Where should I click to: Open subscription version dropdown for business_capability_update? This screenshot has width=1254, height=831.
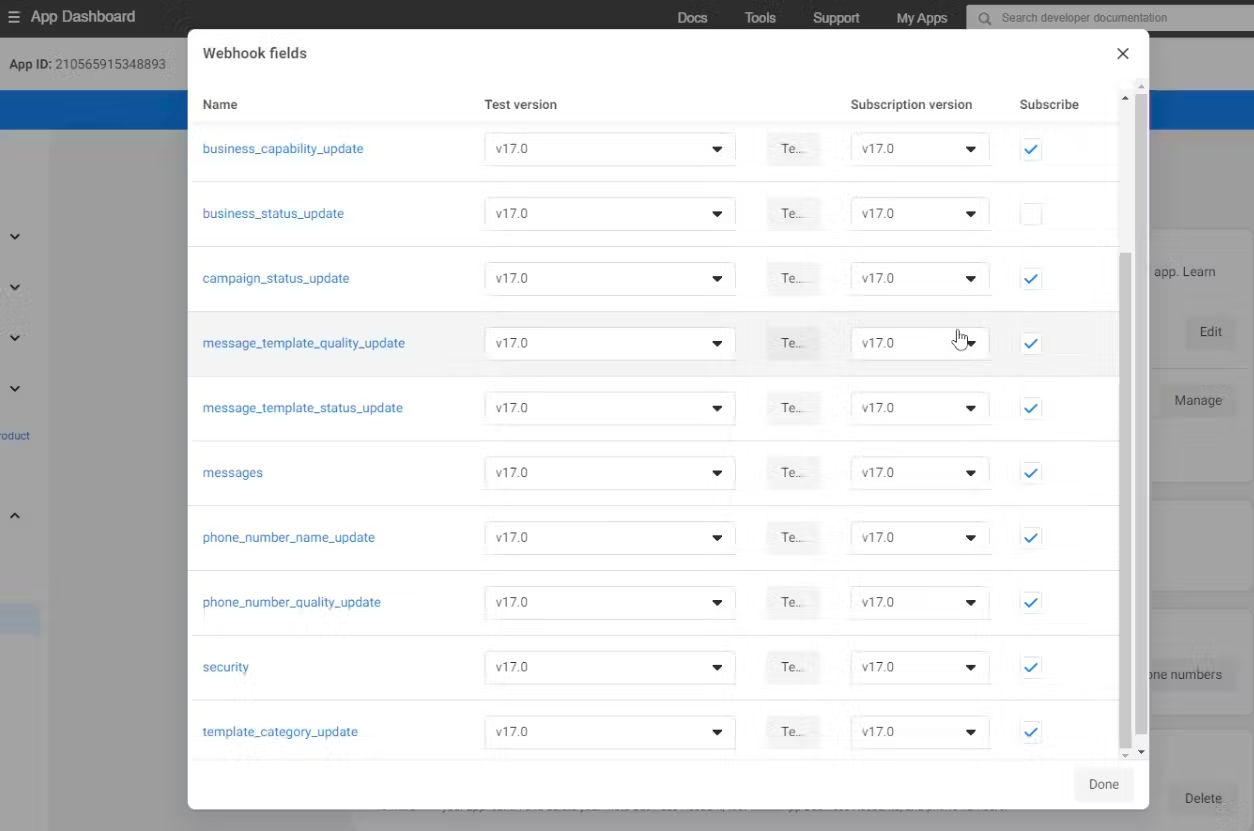[920, 149]
